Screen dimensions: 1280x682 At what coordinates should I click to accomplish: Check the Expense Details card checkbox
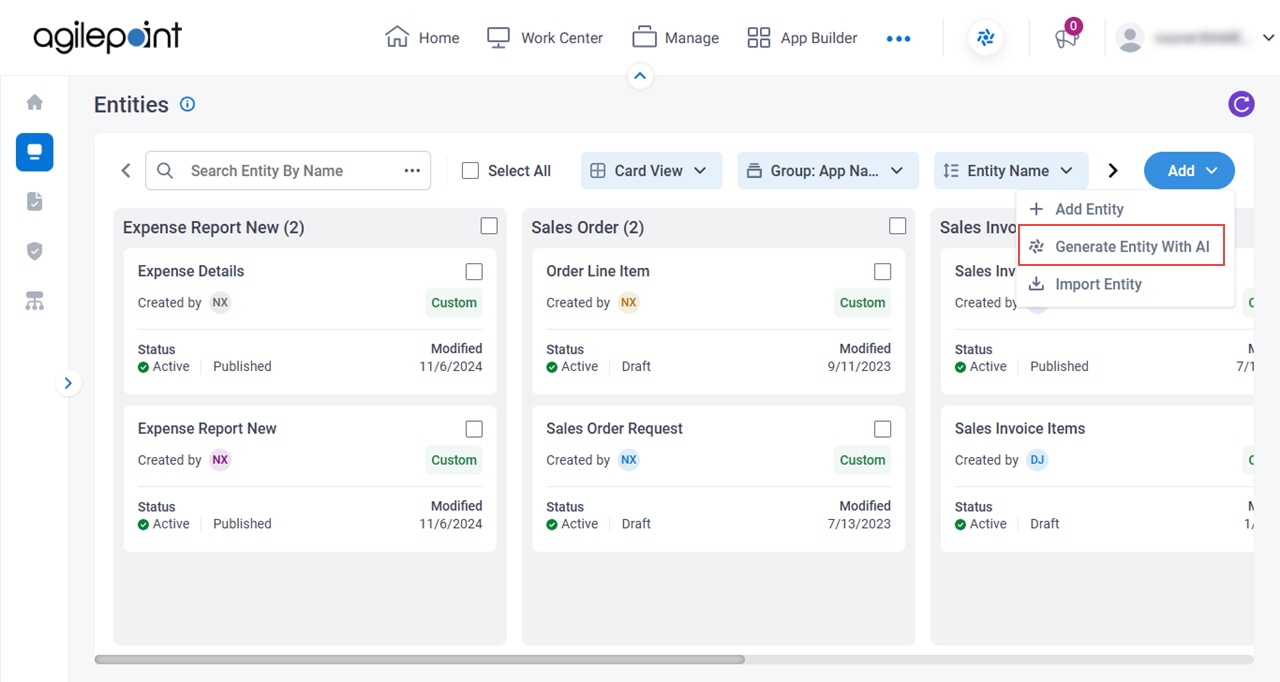(474, 272)
